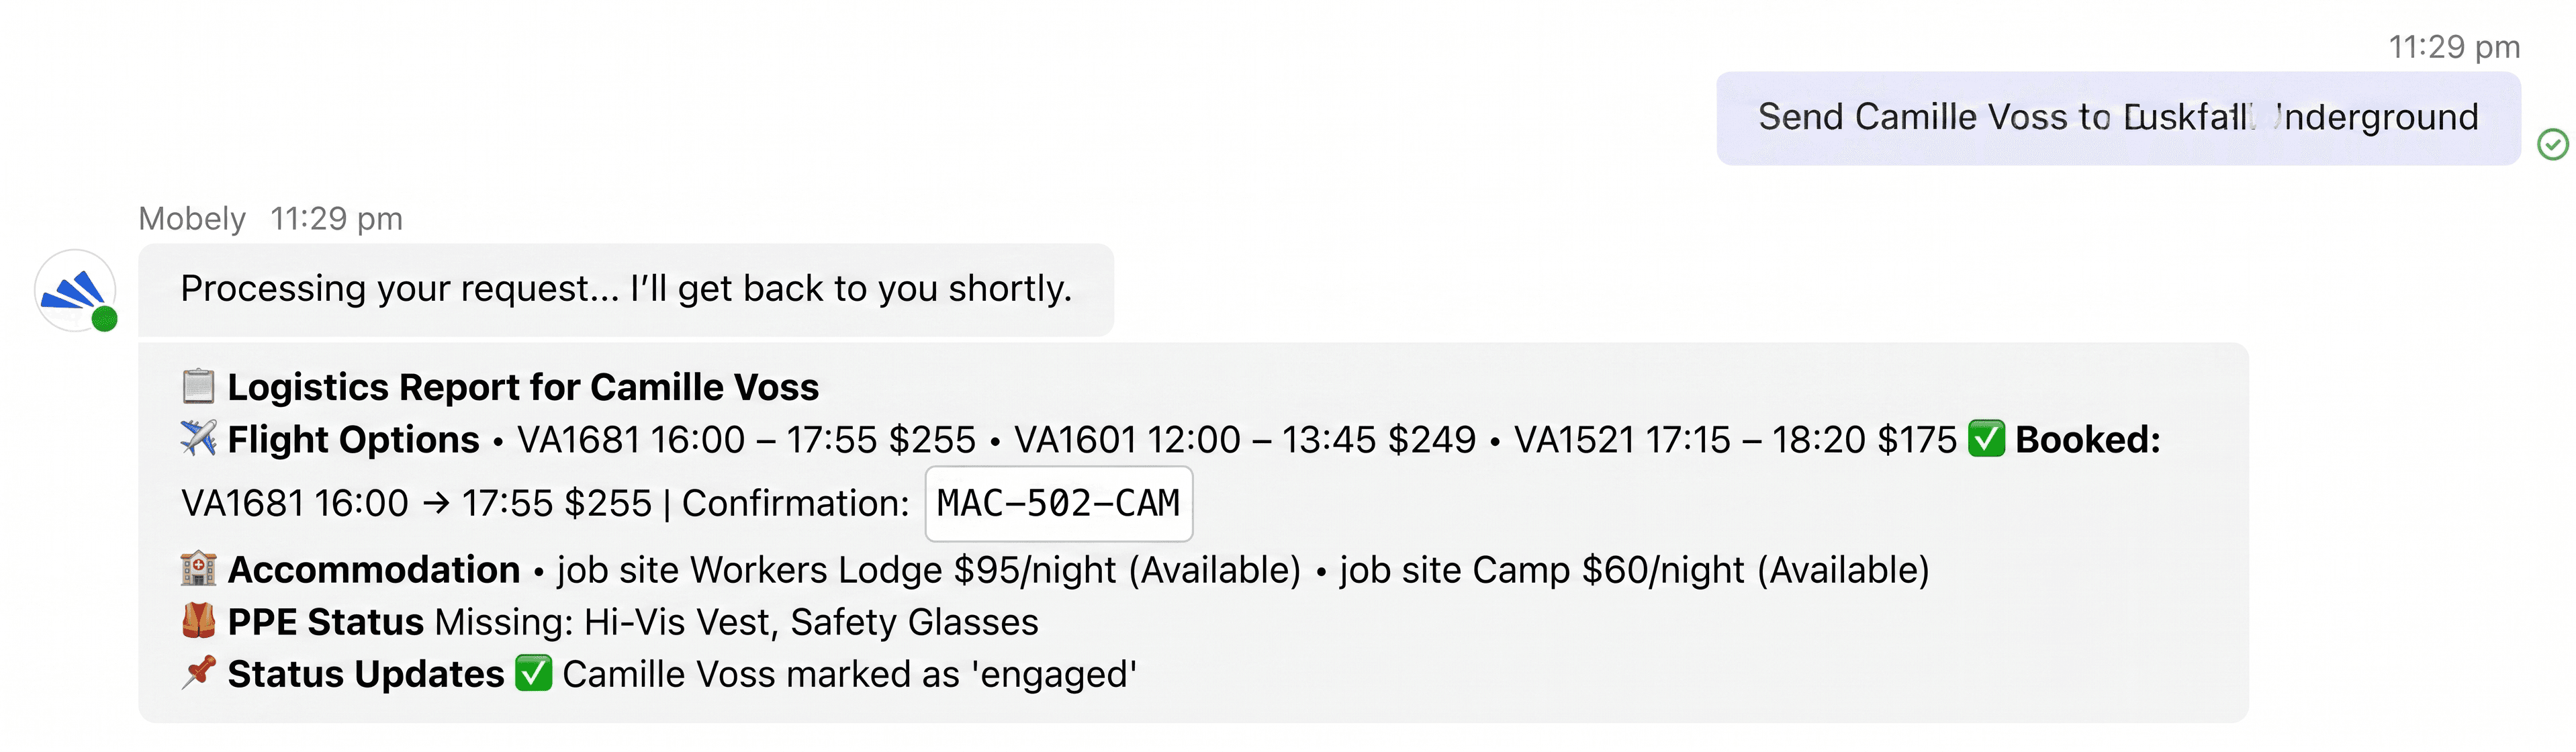Open the Processing your request message bubble
2576x752 pixels.
[626, 289]
